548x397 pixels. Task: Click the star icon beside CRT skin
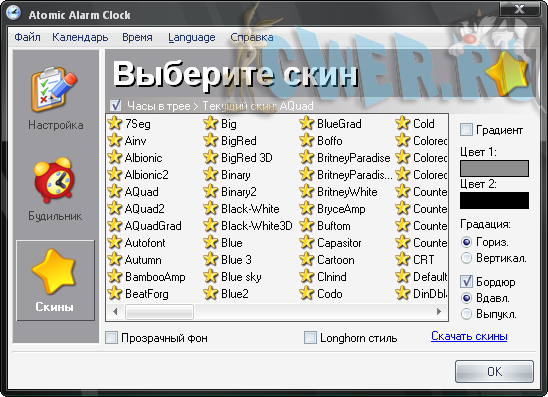[x=402, y=259]
